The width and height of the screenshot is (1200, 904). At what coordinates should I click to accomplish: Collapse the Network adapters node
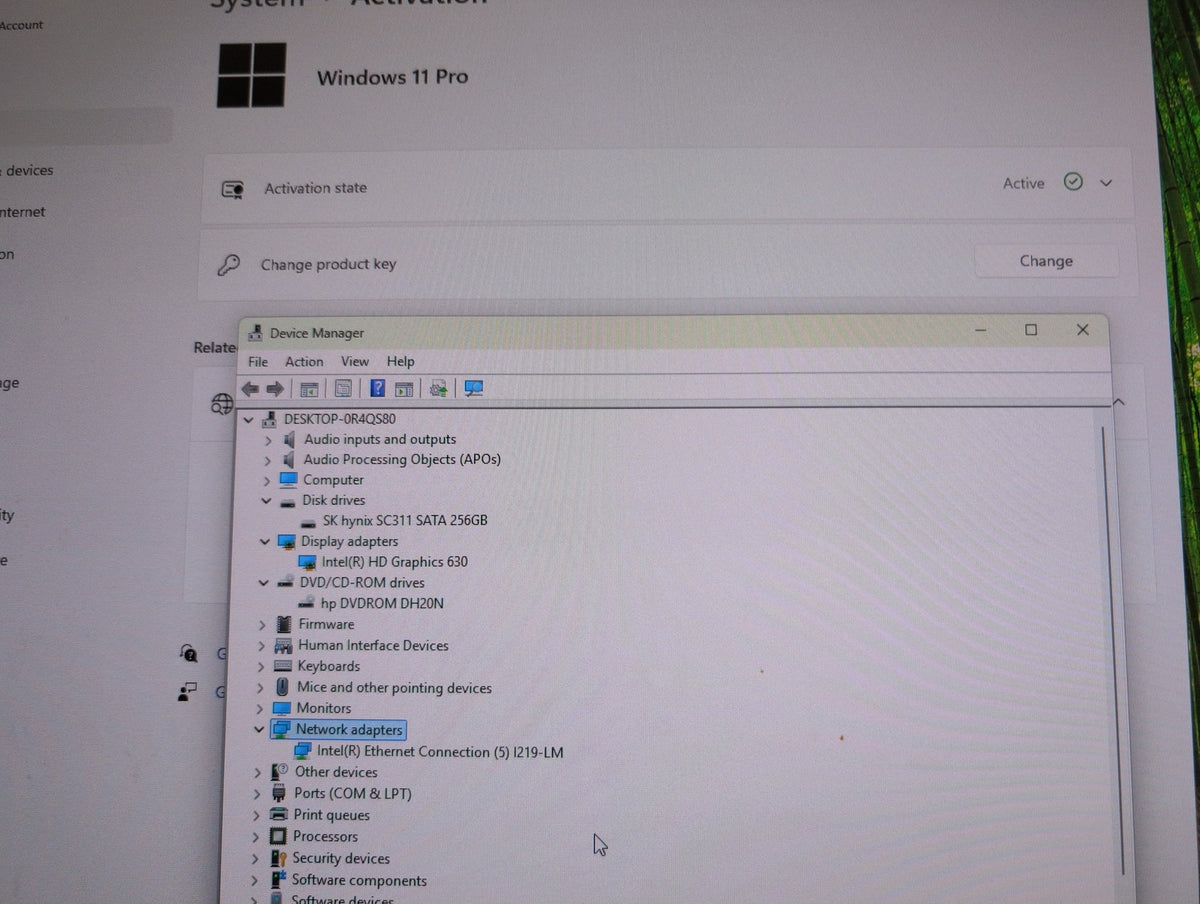pos(258,730)
